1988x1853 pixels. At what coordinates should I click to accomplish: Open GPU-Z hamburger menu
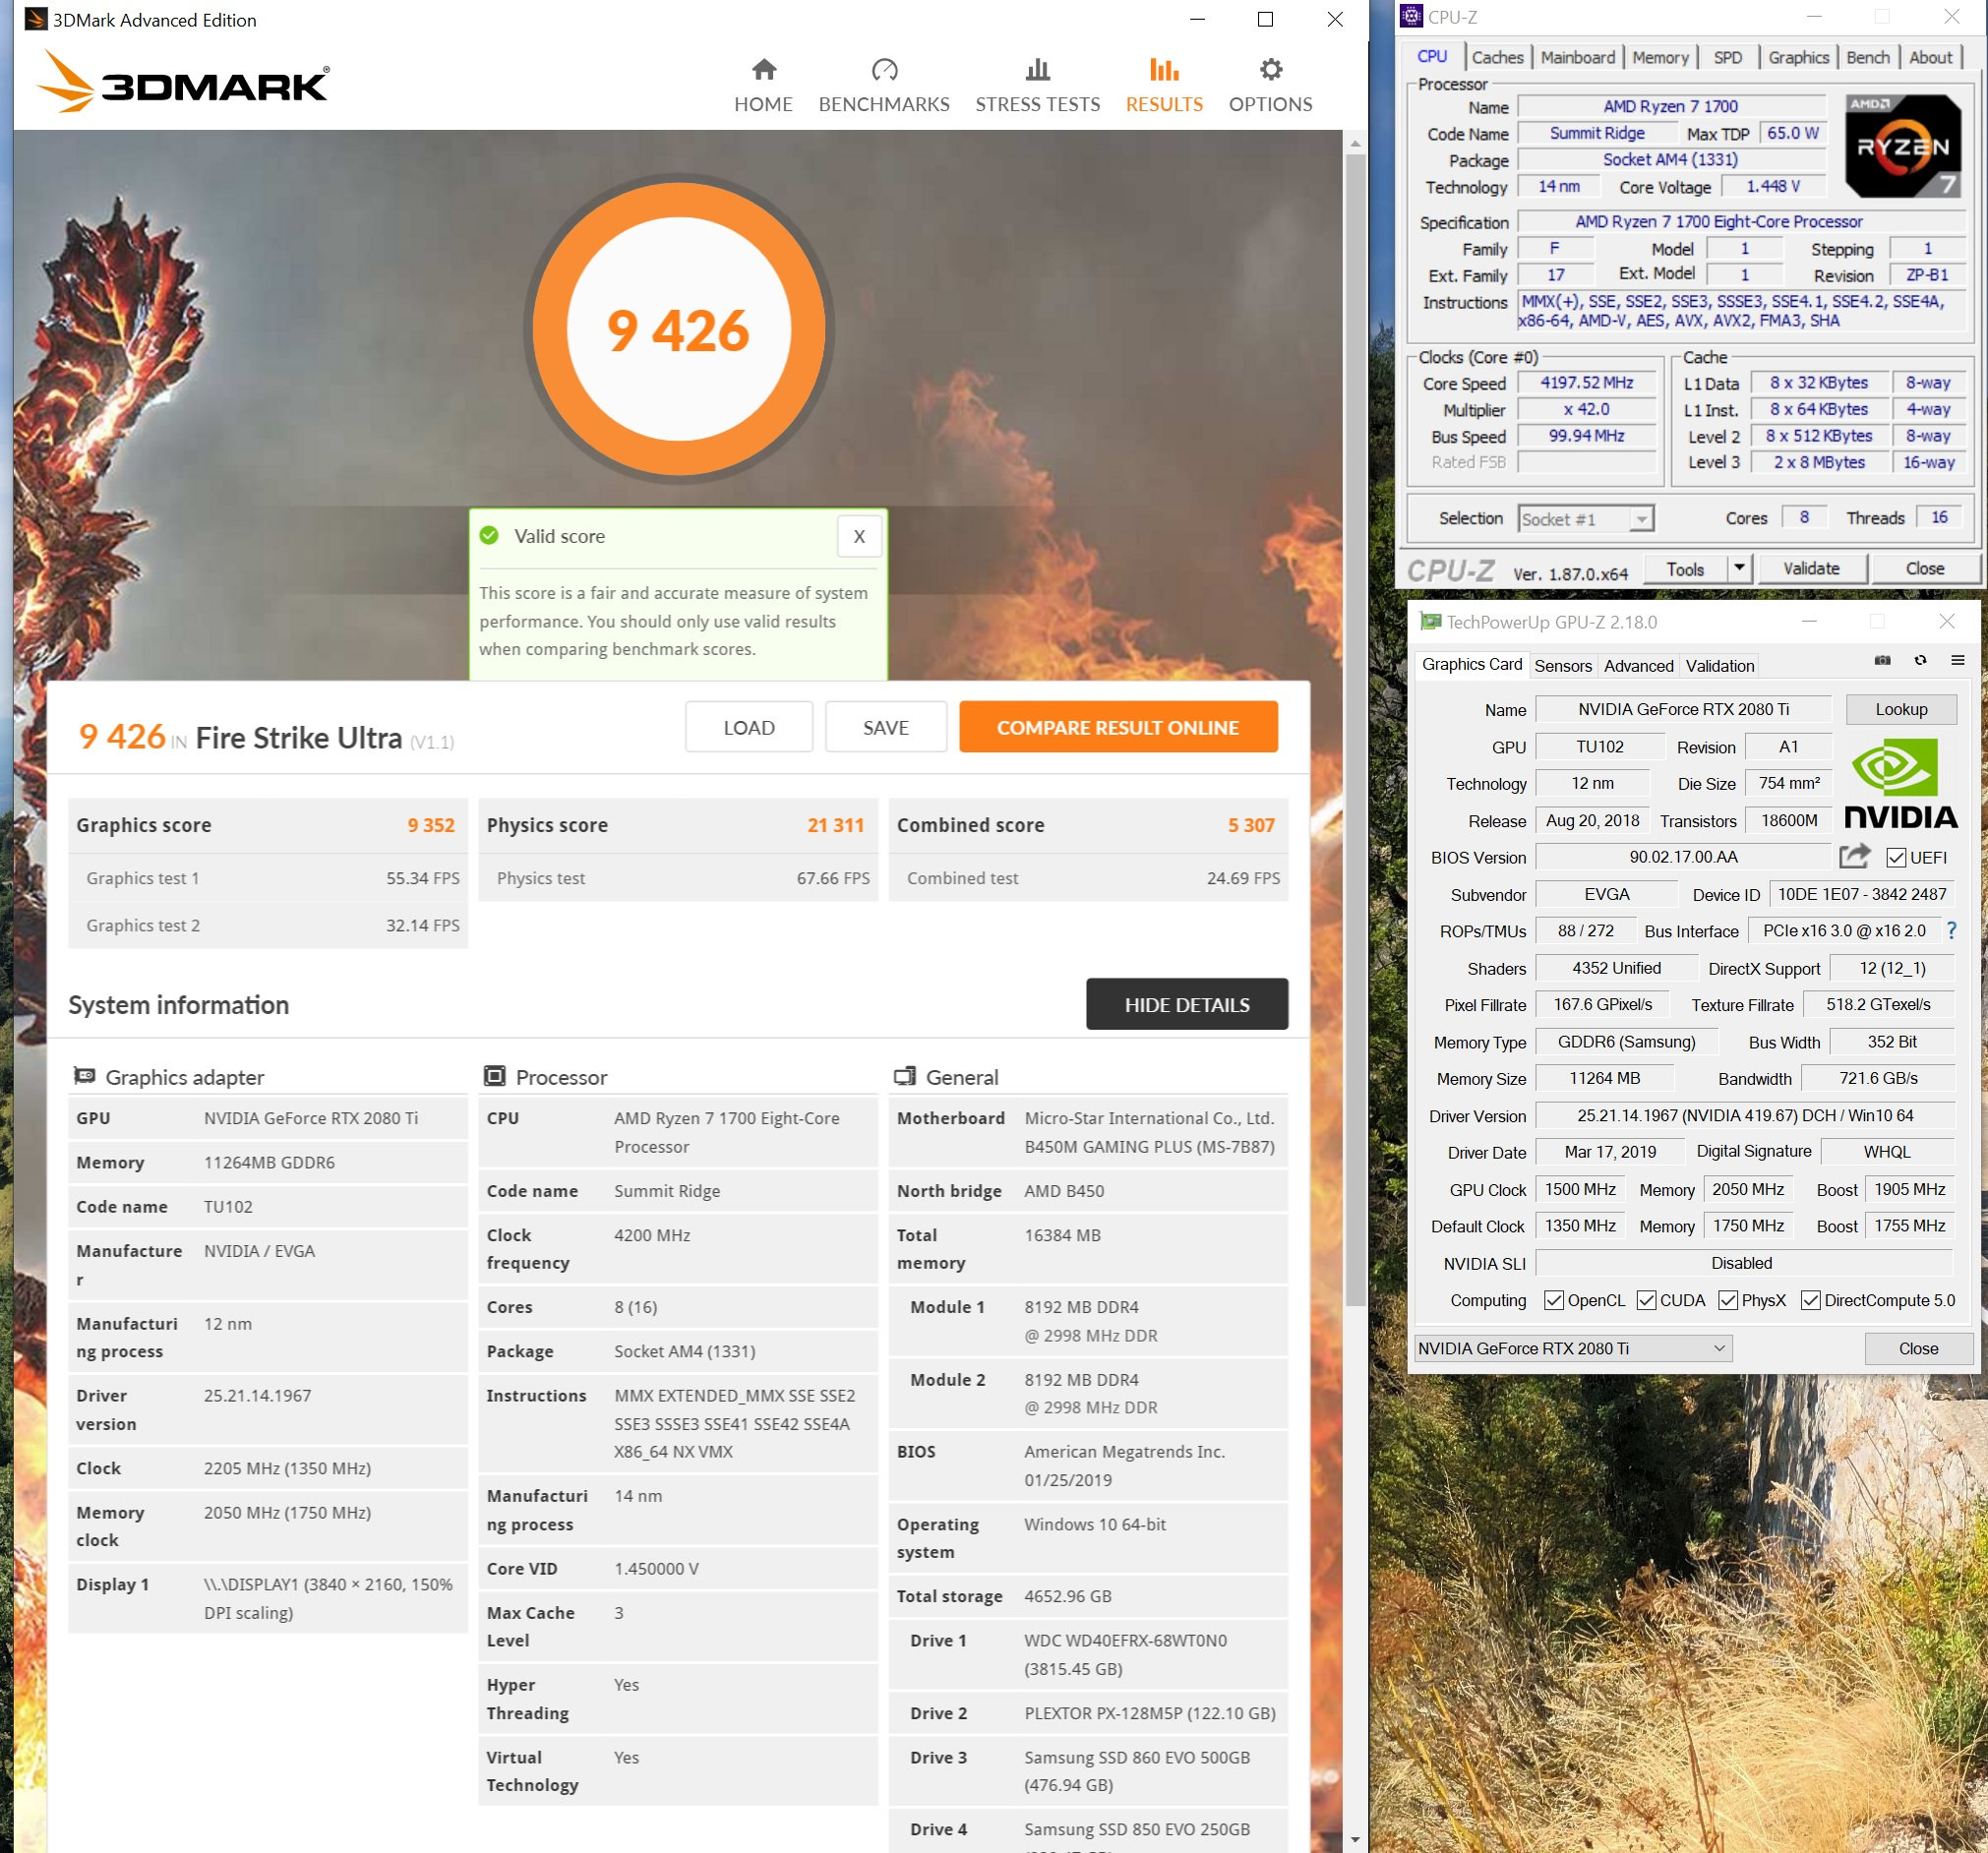[1958, 660]
